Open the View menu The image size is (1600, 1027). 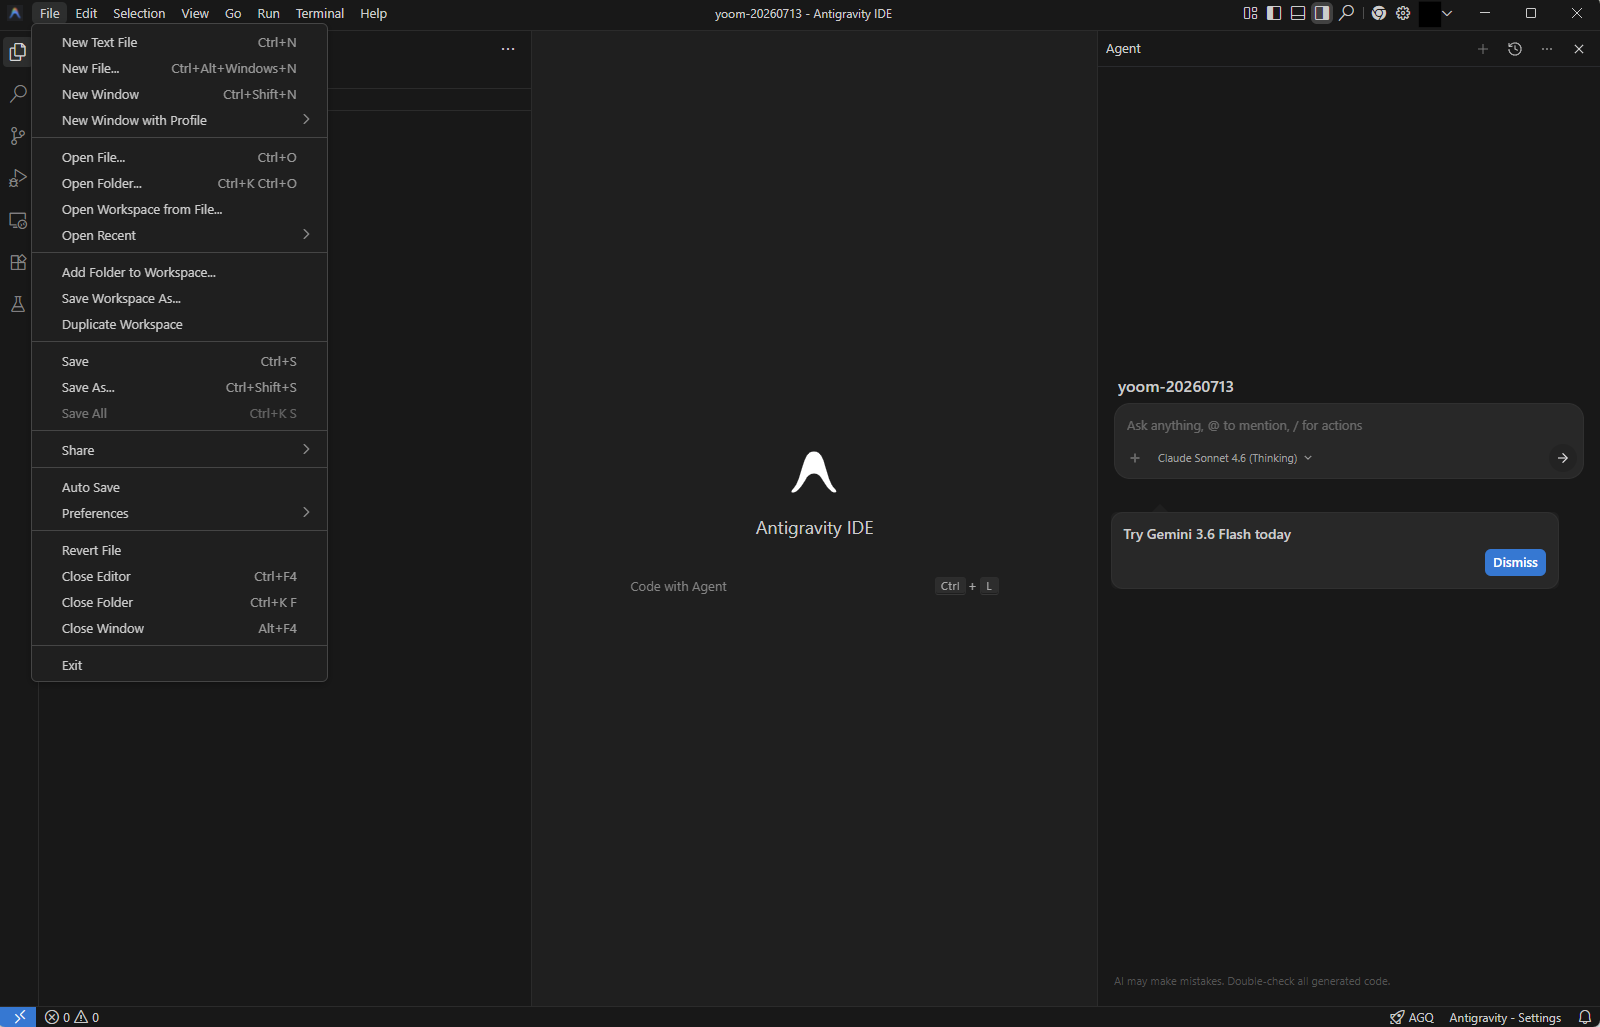click(x=195, y=13)
